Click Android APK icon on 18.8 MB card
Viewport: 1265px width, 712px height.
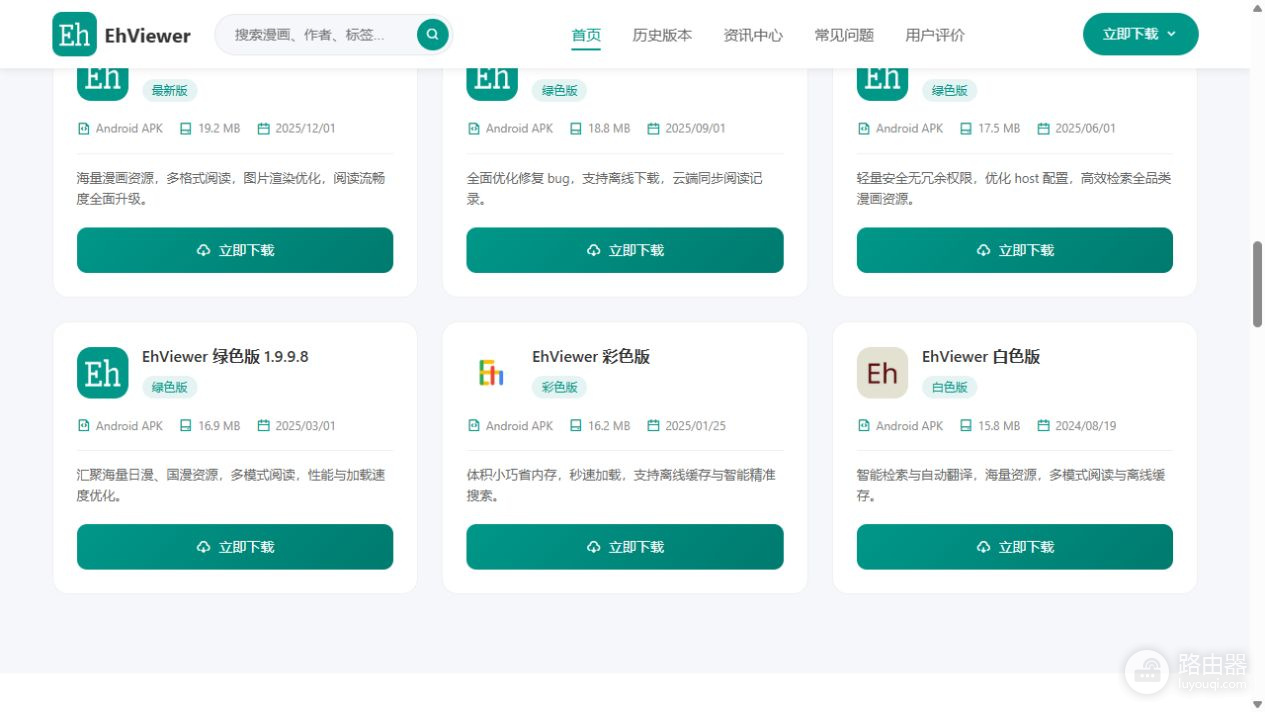pos(474,128)
